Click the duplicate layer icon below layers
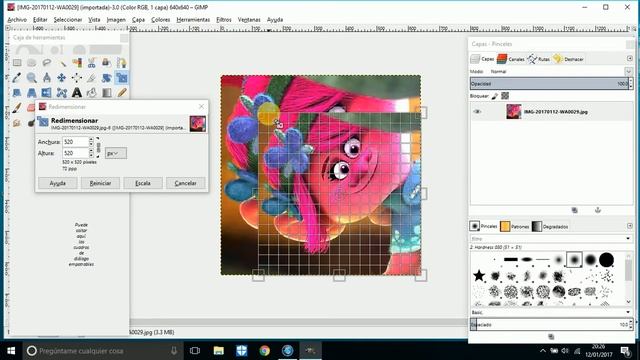 [x=574, y=210]
